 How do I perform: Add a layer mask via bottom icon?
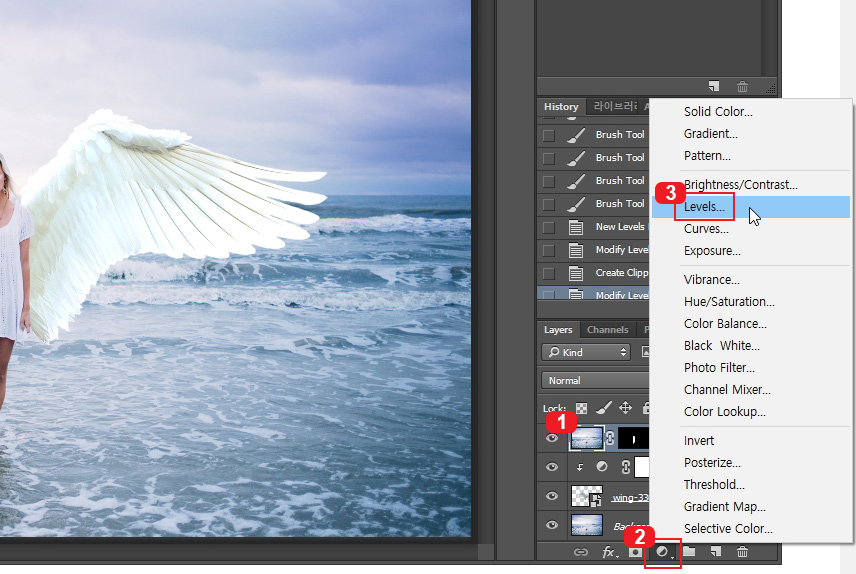tap(634, 552)
